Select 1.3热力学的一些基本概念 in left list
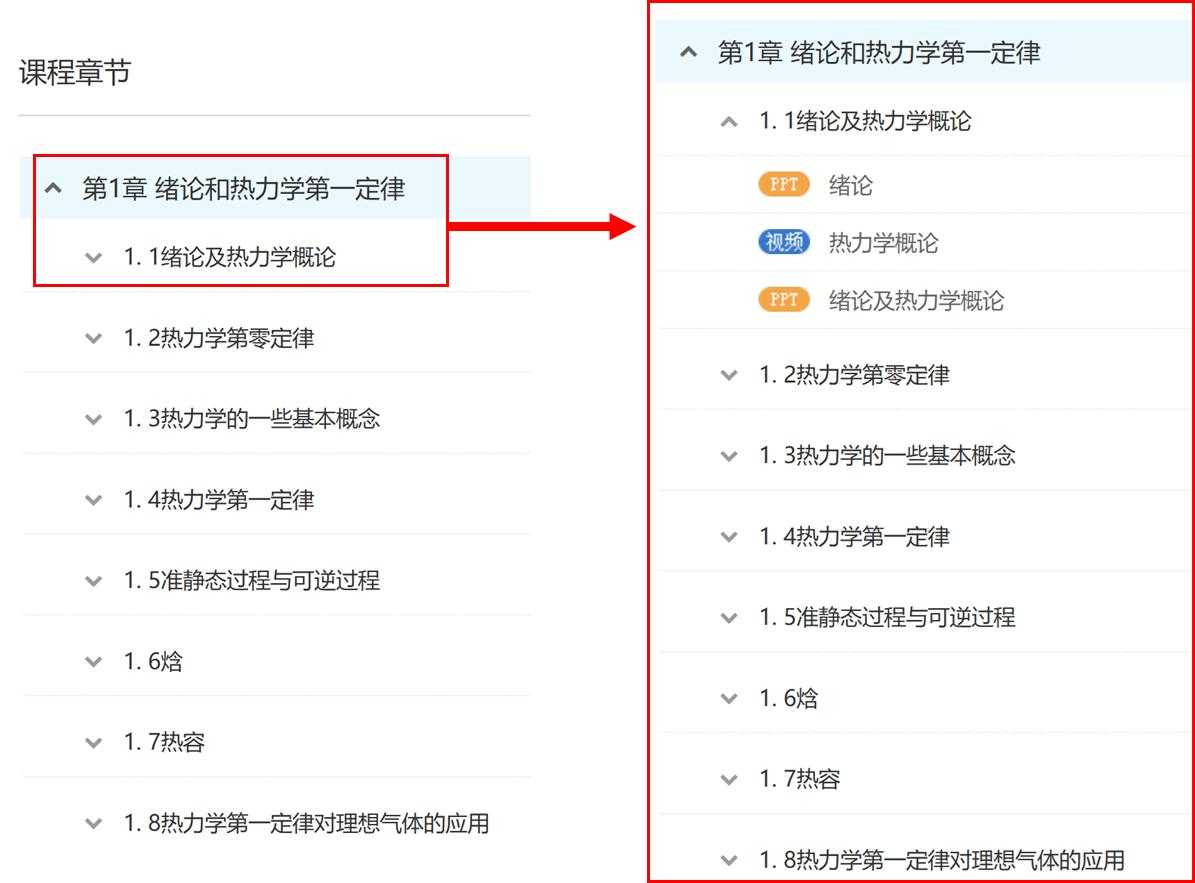This screenshot has width=1195, height=883. pos(252,419)
